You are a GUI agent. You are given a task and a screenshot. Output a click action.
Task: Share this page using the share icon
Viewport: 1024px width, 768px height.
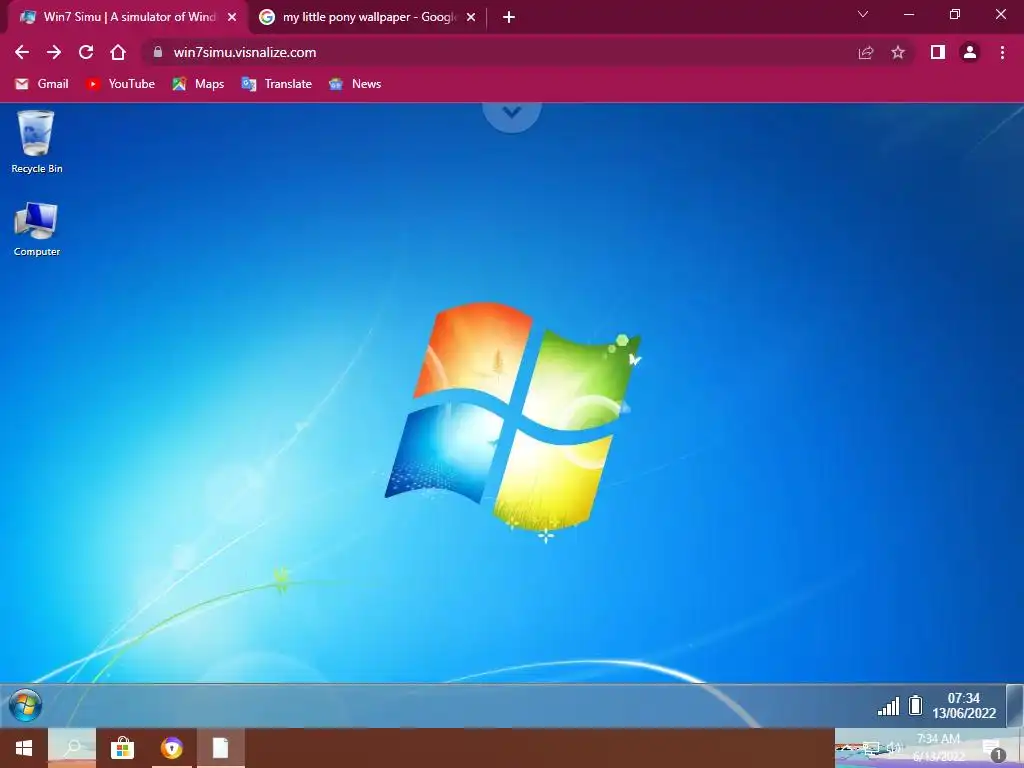pos(866,52)
